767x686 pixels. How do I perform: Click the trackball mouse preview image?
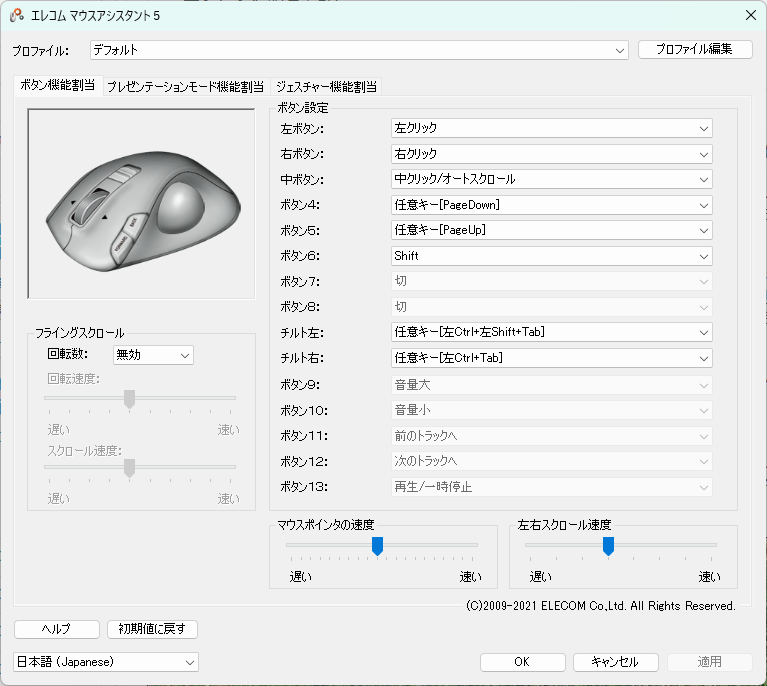[141, 204]
